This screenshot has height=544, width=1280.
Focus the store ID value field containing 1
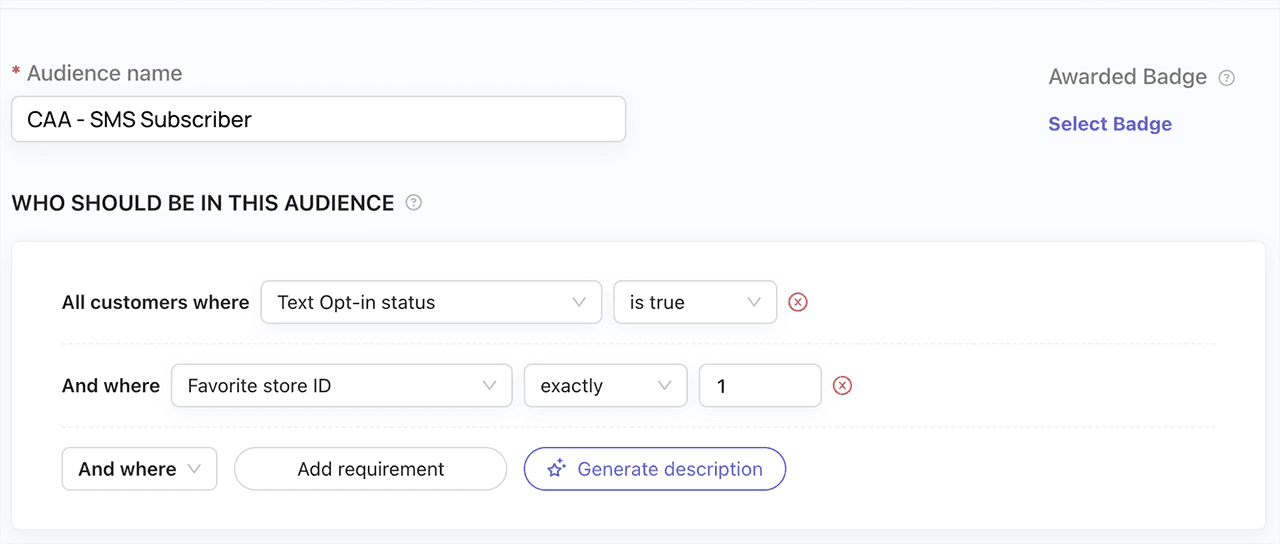coord(760,386)
